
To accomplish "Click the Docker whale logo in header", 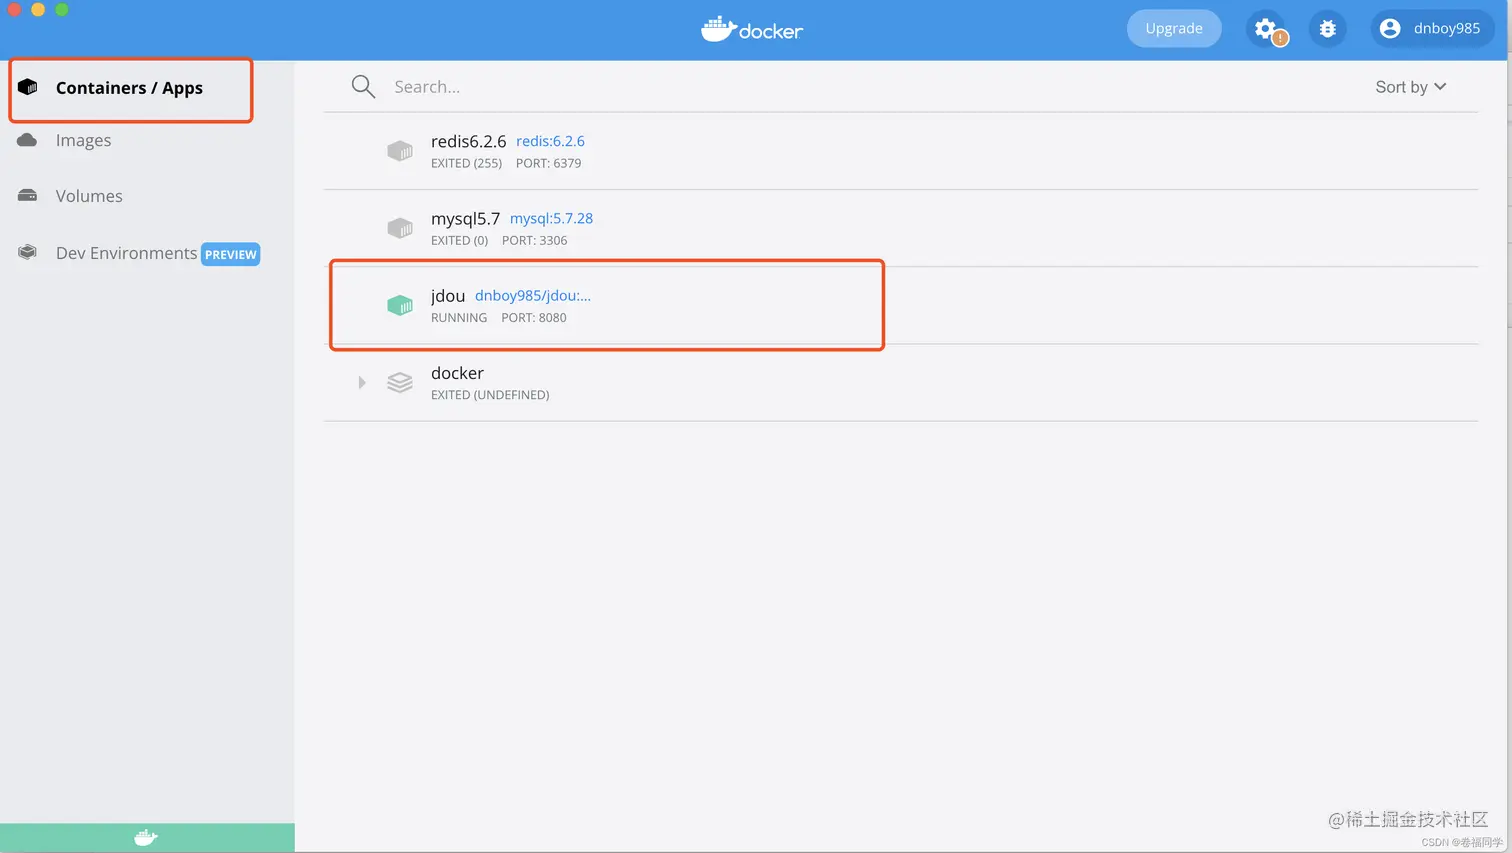I will 752,29.
